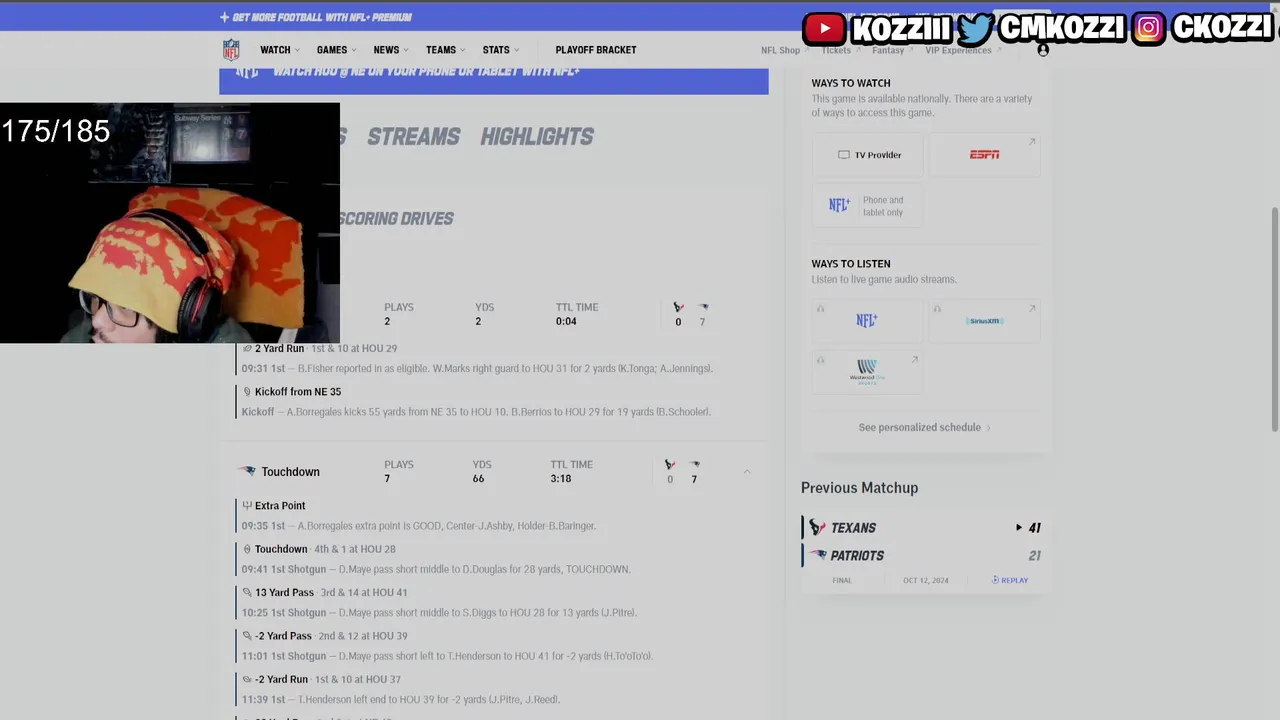Click the TV Provider television icon
The height and width of the screenshot is (720, 1280).
844,155
